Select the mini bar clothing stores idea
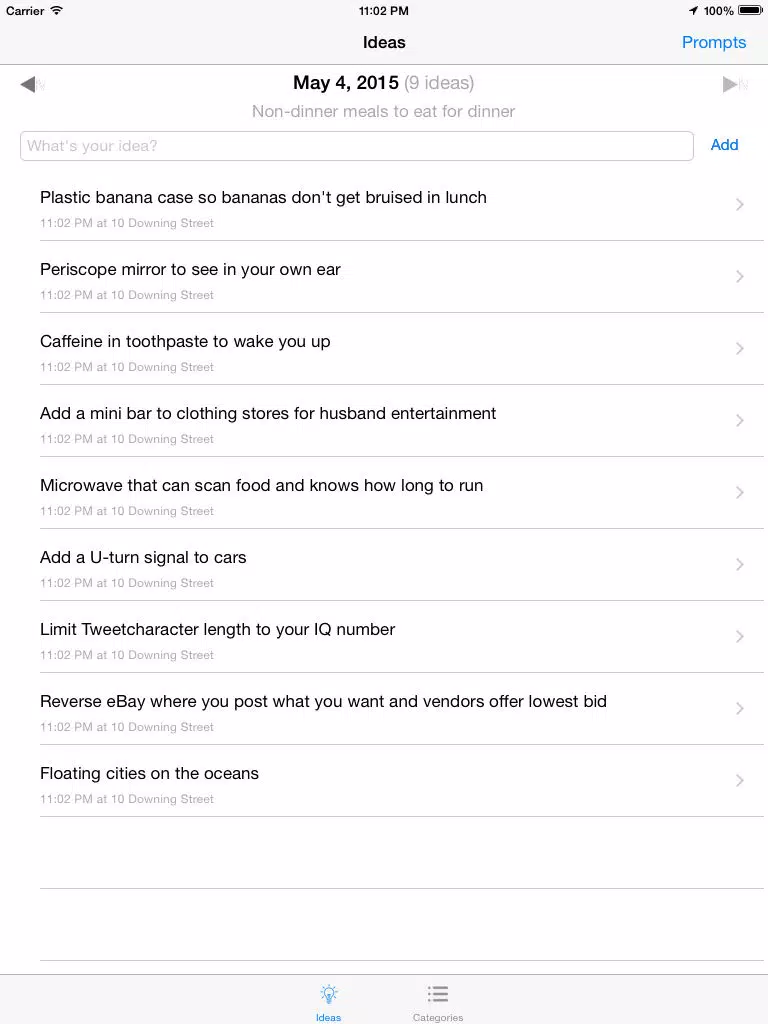This screenshot has width=768, height=1024. click(x=402, y=421)
